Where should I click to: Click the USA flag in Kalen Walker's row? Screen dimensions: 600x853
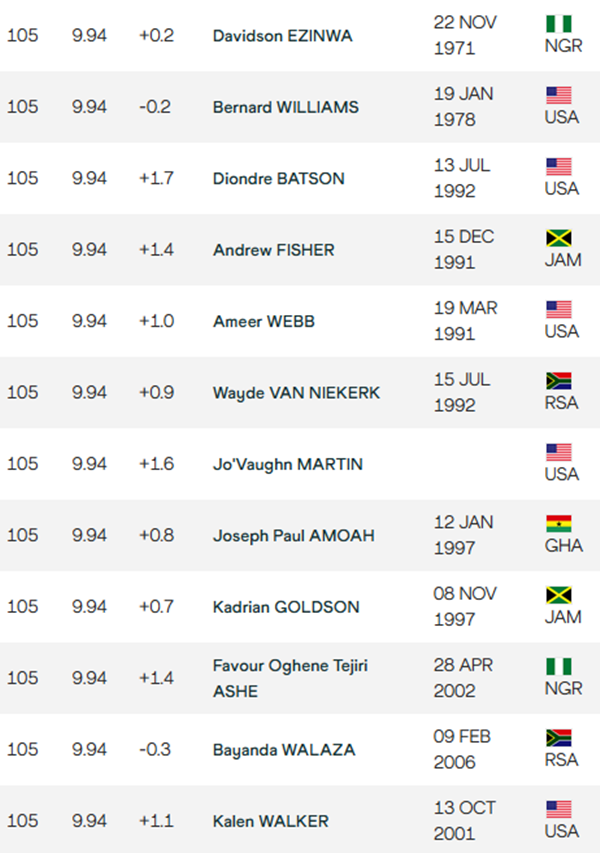558,809
